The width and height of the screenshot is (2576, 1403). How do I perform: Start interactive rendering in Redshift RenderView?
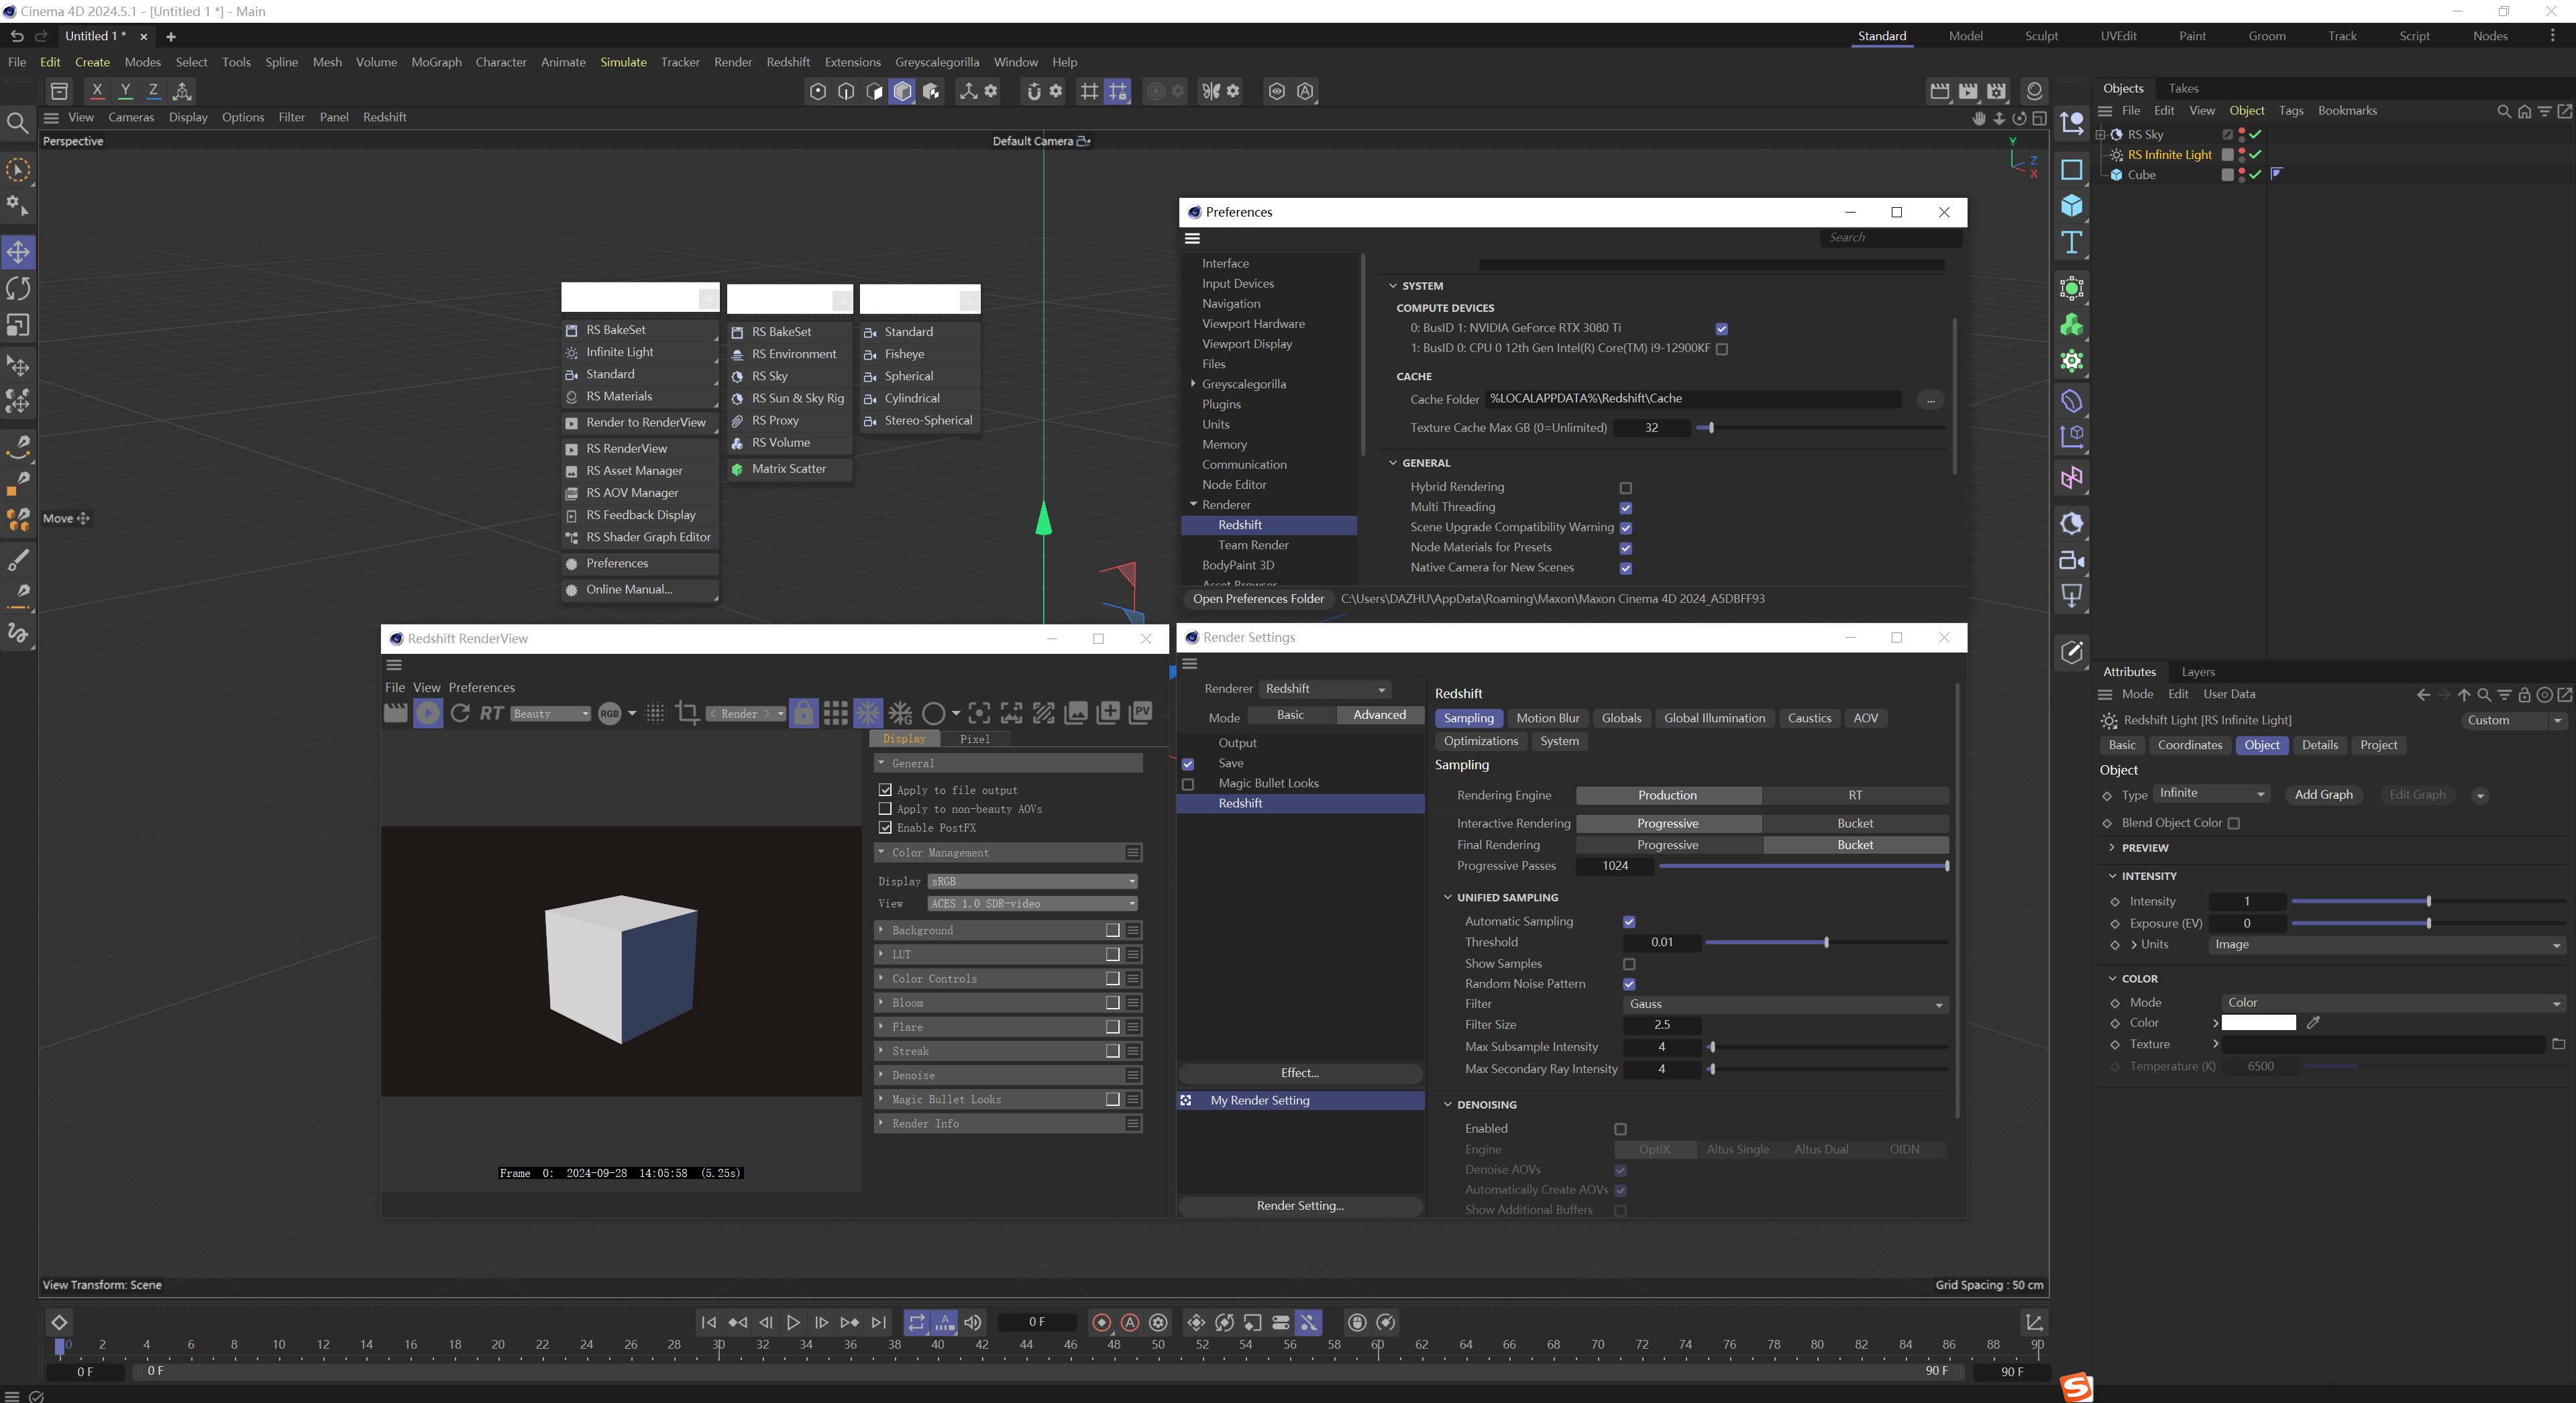(x=427, y=713)
